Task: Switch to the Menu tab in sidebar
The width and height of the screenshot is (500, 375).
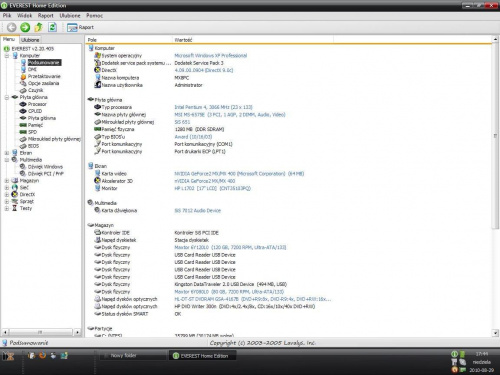Action: click(9, 39)
